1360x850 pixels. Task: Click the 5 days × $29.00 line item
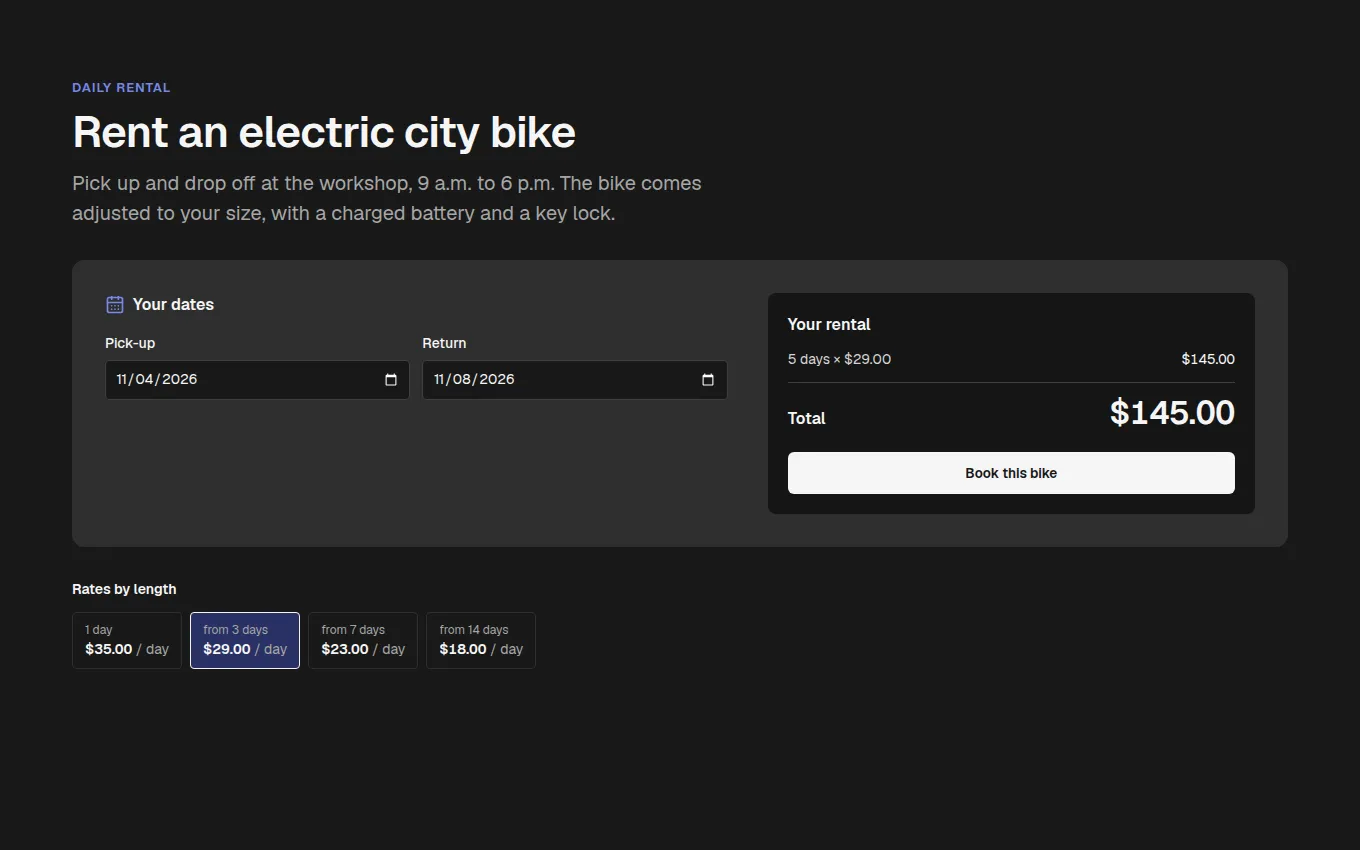point(839,359)
